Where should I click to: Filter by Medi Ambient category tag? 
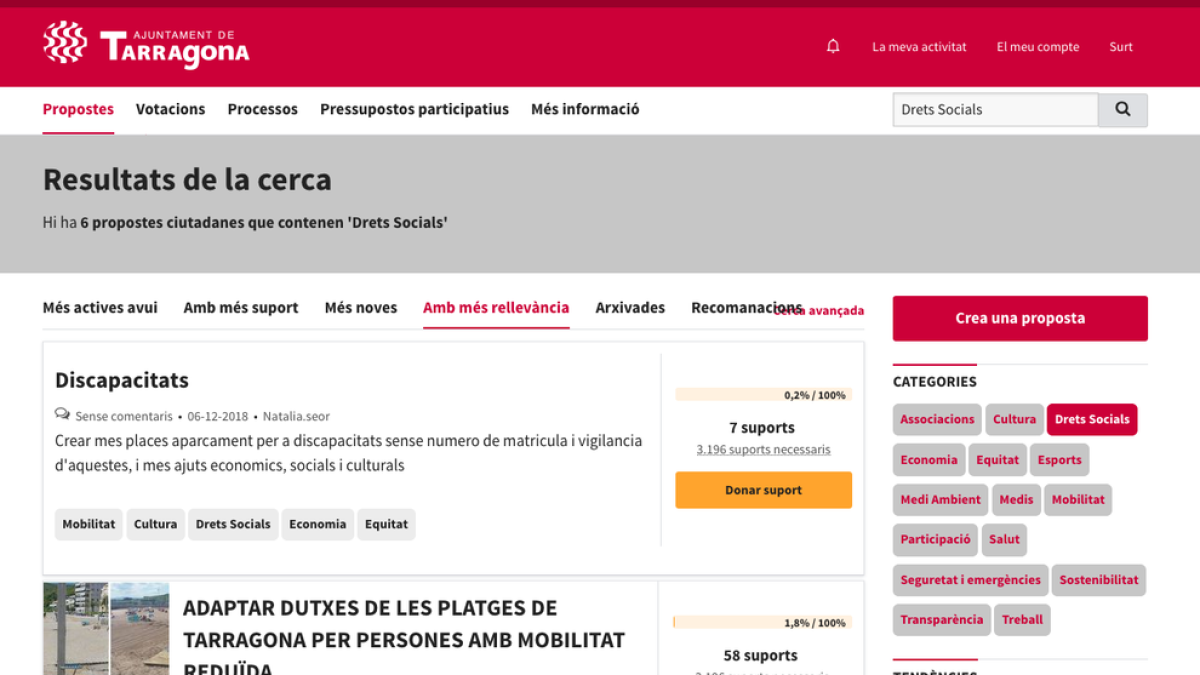tap(940, 499)
